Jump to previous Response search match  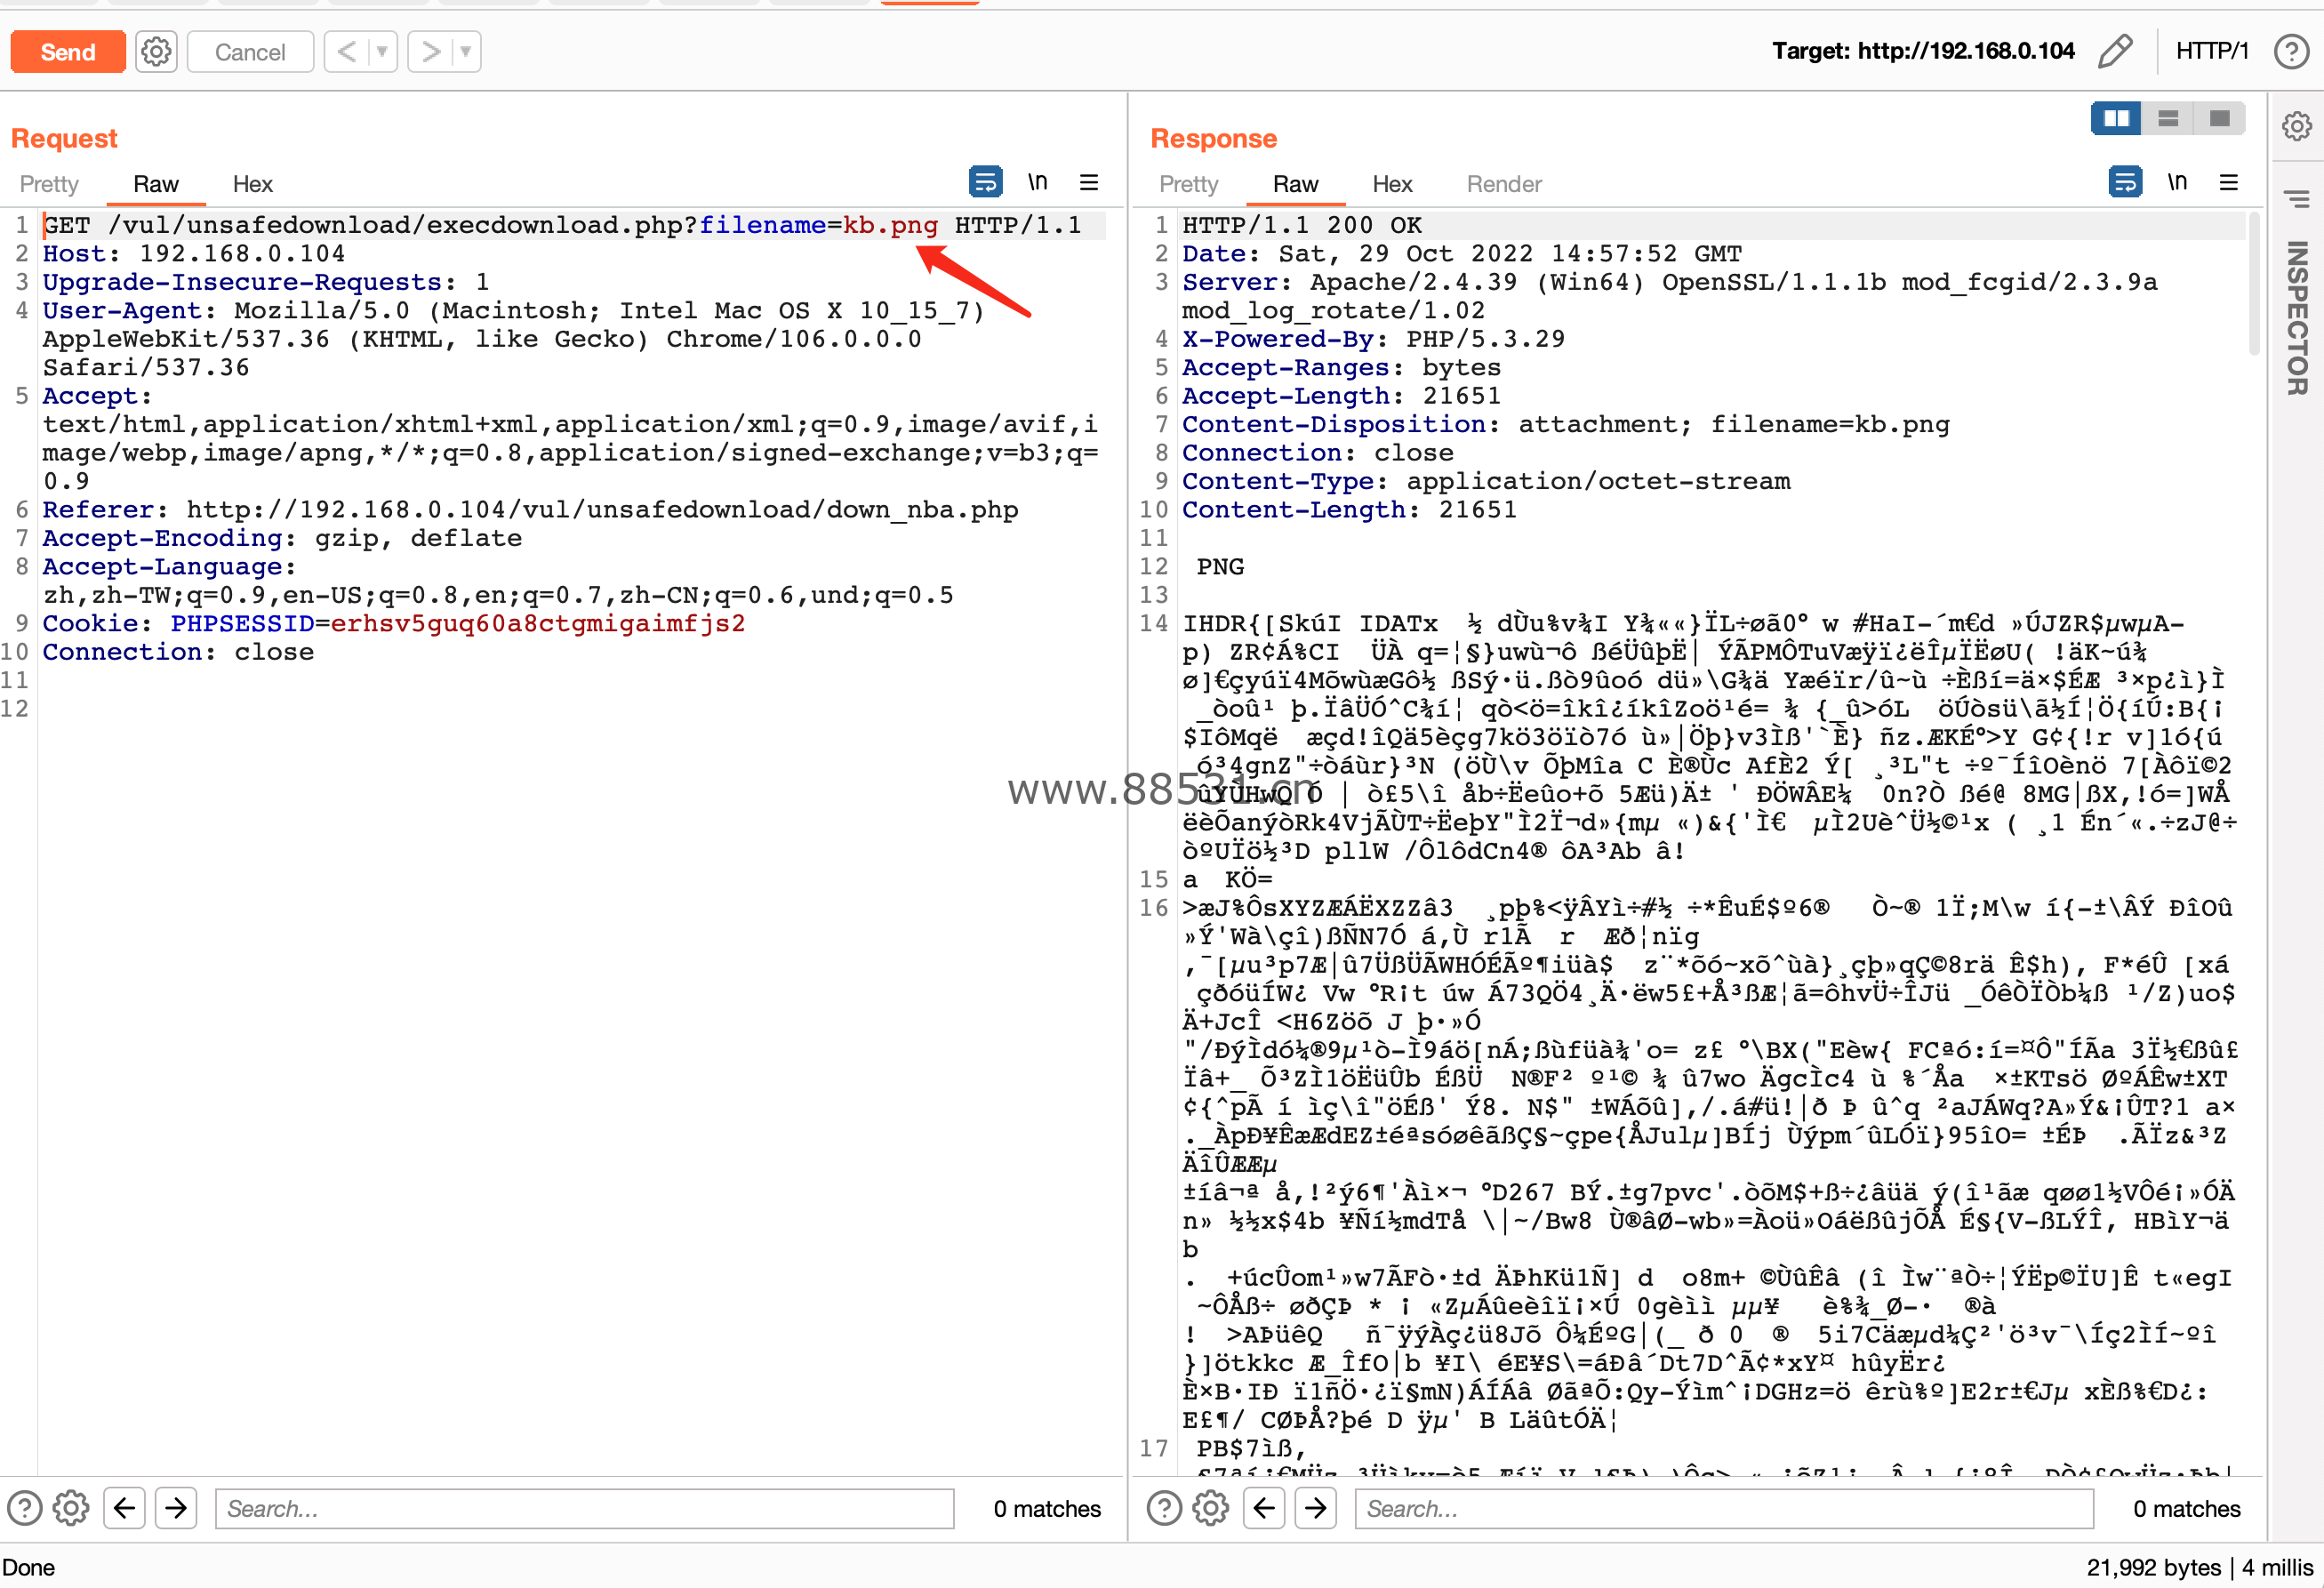(x=1265, y=1508)
